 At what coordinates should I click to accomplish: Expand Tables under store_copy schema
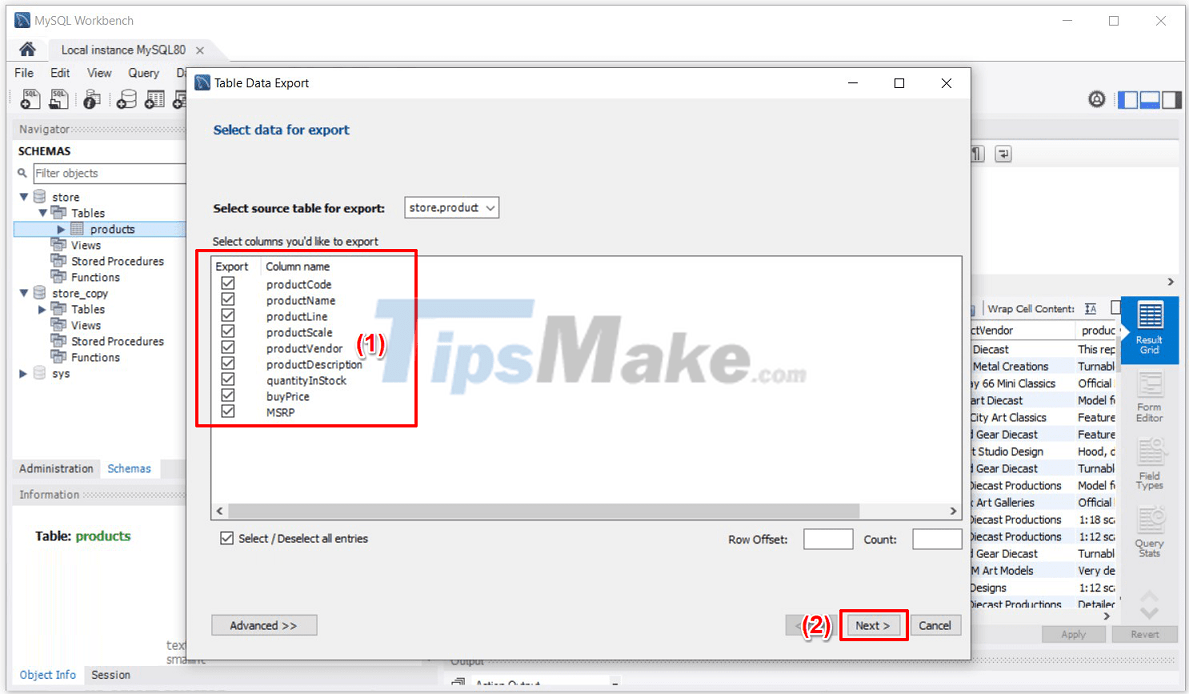point(42,309)
